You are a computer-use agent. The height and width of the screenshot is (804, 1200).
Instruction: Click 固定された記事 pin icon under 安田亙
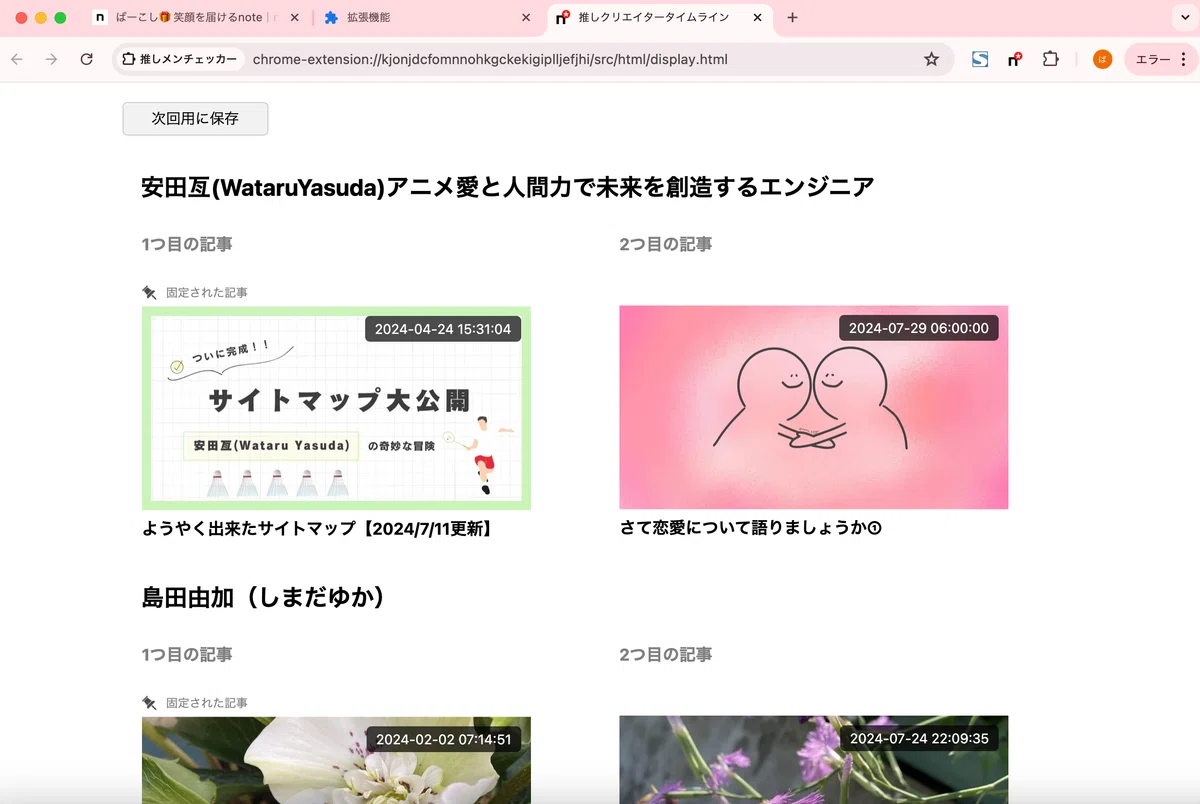coord(150,292)
